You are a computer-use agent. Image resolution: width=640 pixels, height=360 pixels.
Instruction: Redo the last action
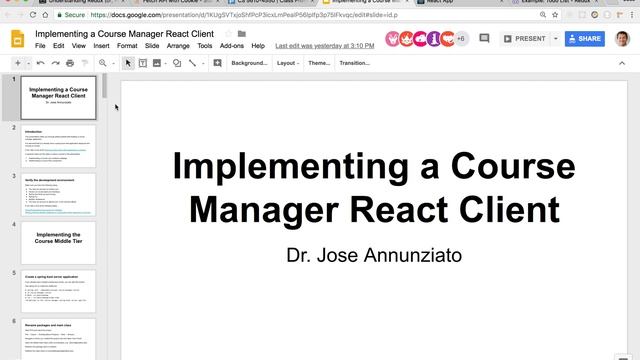pyautogui.click(x=56, y=63)
